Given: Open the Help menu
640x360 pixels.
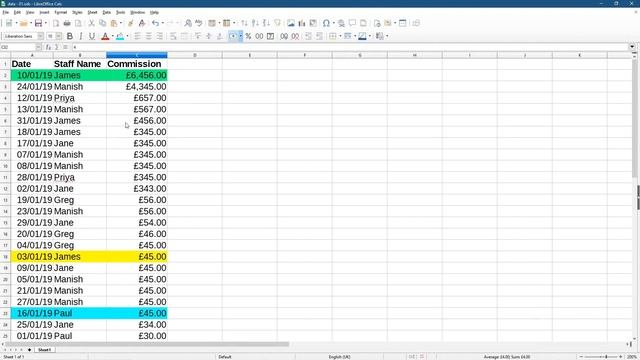Looking at the screenshot, I should pos(154,13).
